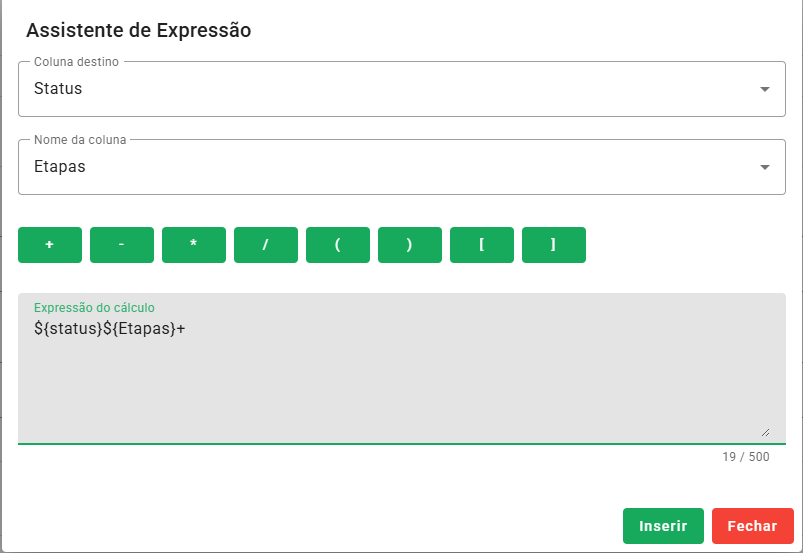Focus the Expressão do cálculo text area
The height and width of the screenshot is (553, 803).
click(x=400, y=380)
